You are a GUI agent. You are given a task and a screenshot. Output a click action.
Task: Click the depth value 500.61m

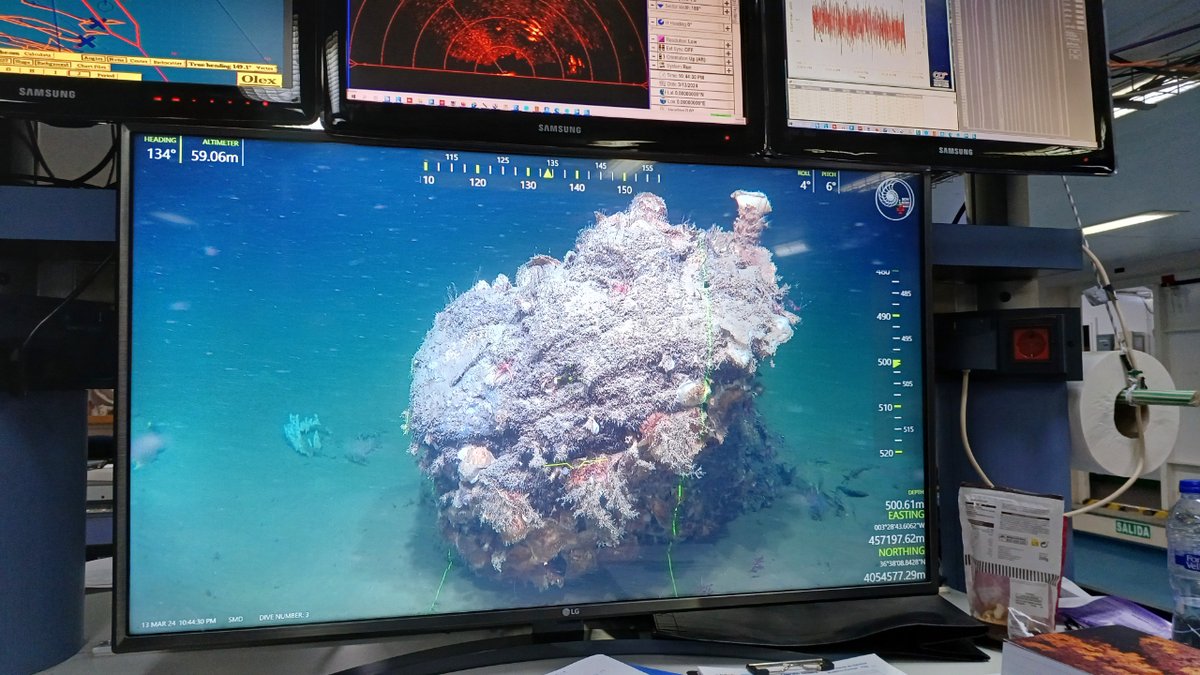[x=904, y=505]
